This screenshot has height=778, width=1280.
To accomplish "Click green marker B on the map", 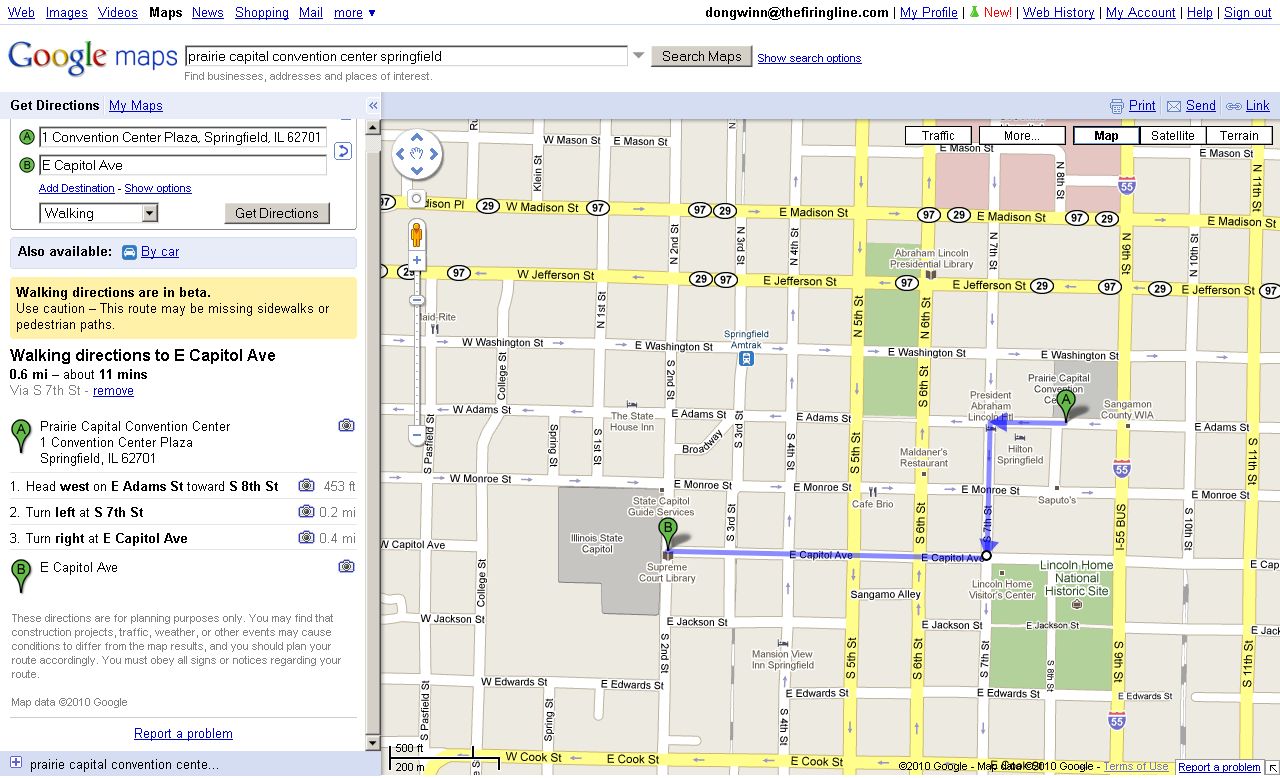I will [667, 535].
